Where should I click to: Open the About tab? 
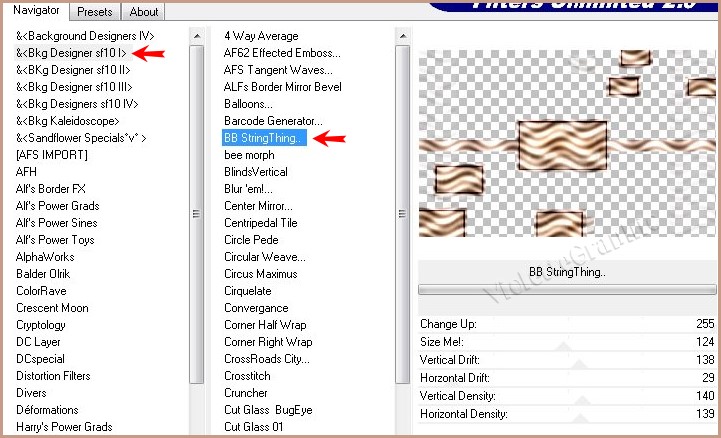pos(144,12)
